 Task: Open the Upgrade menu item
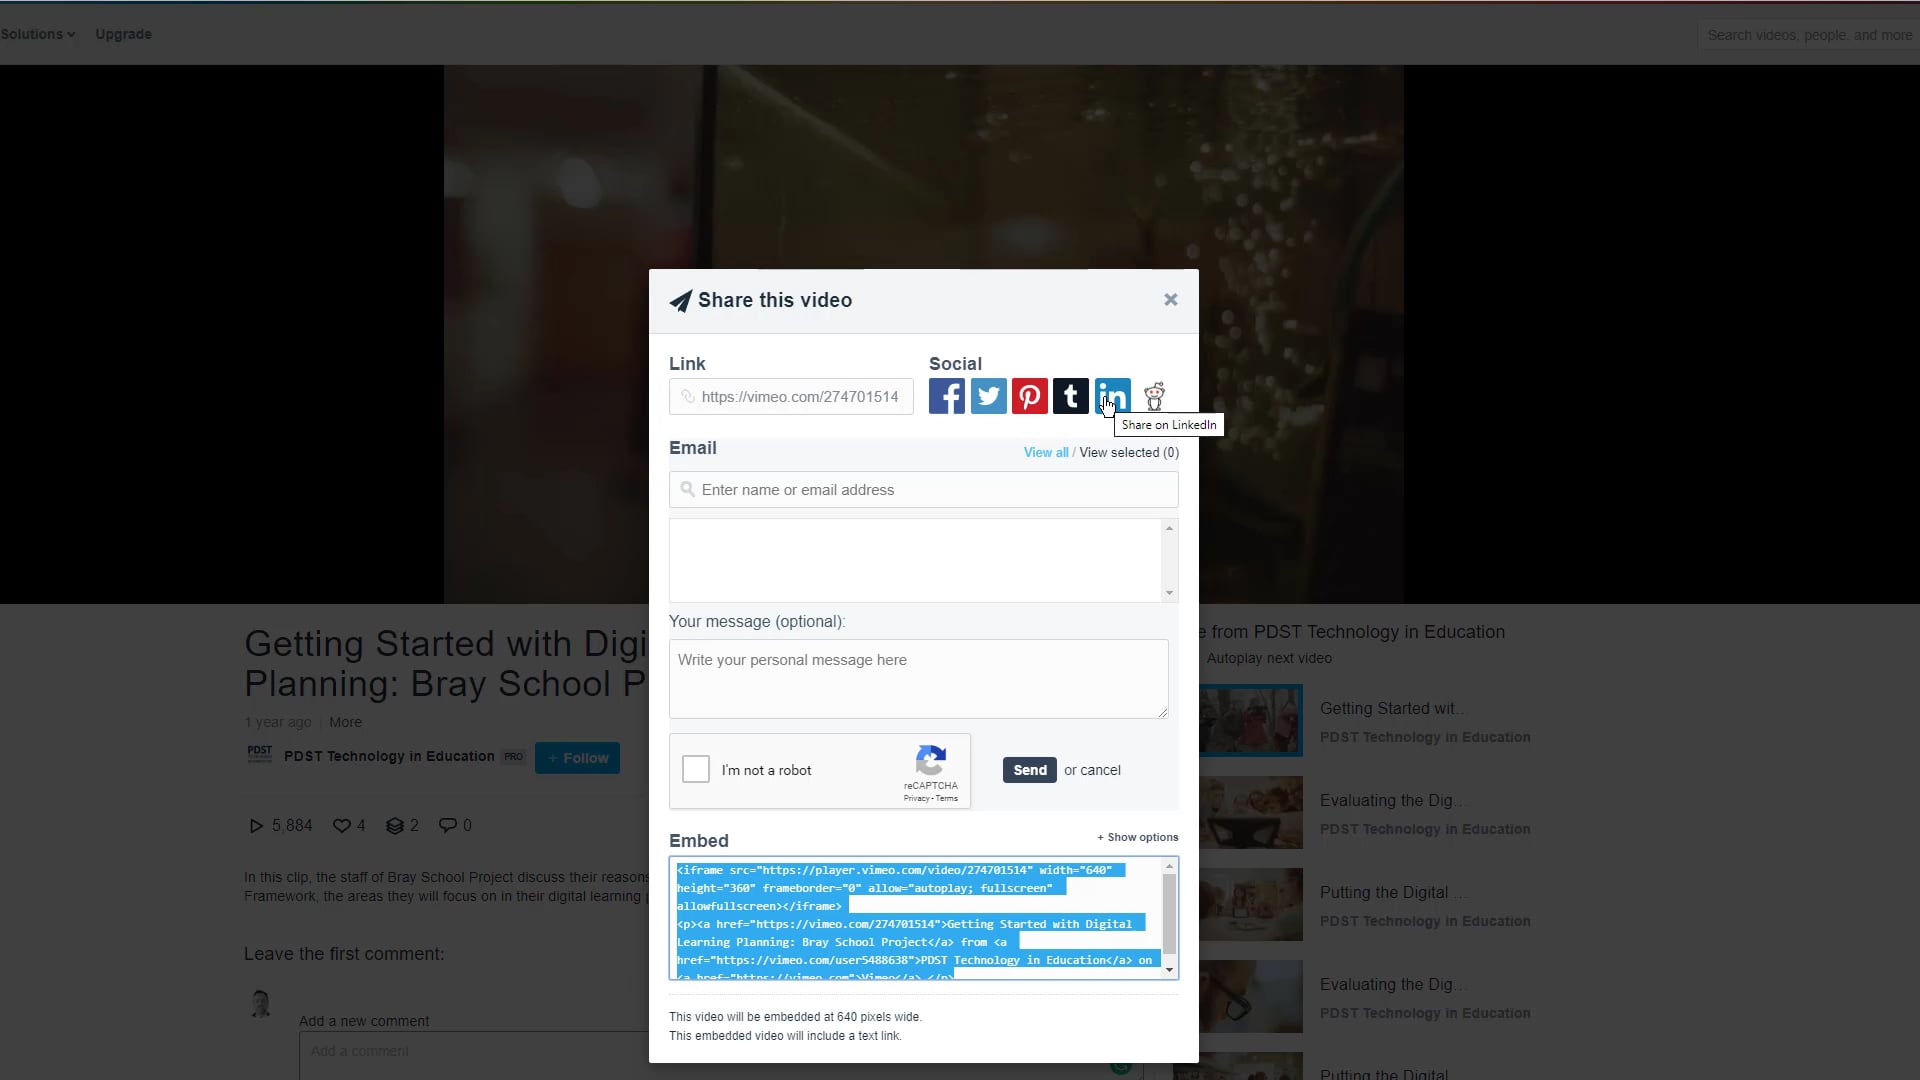pos(123,34)
